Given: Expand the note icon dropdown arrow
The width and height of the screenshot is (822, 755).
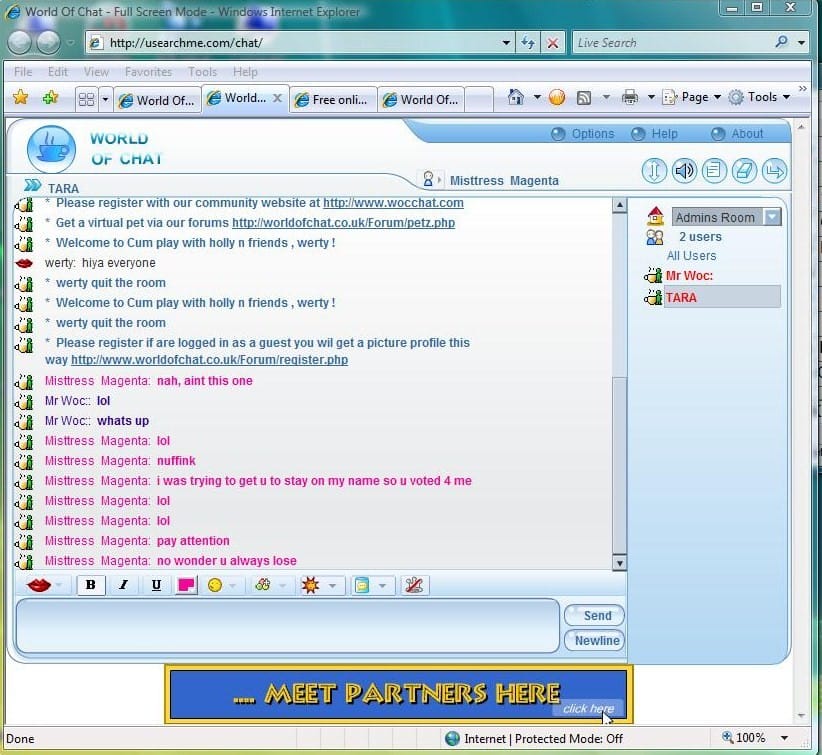Looking at the screenshot, I should [x=383, y=585].
